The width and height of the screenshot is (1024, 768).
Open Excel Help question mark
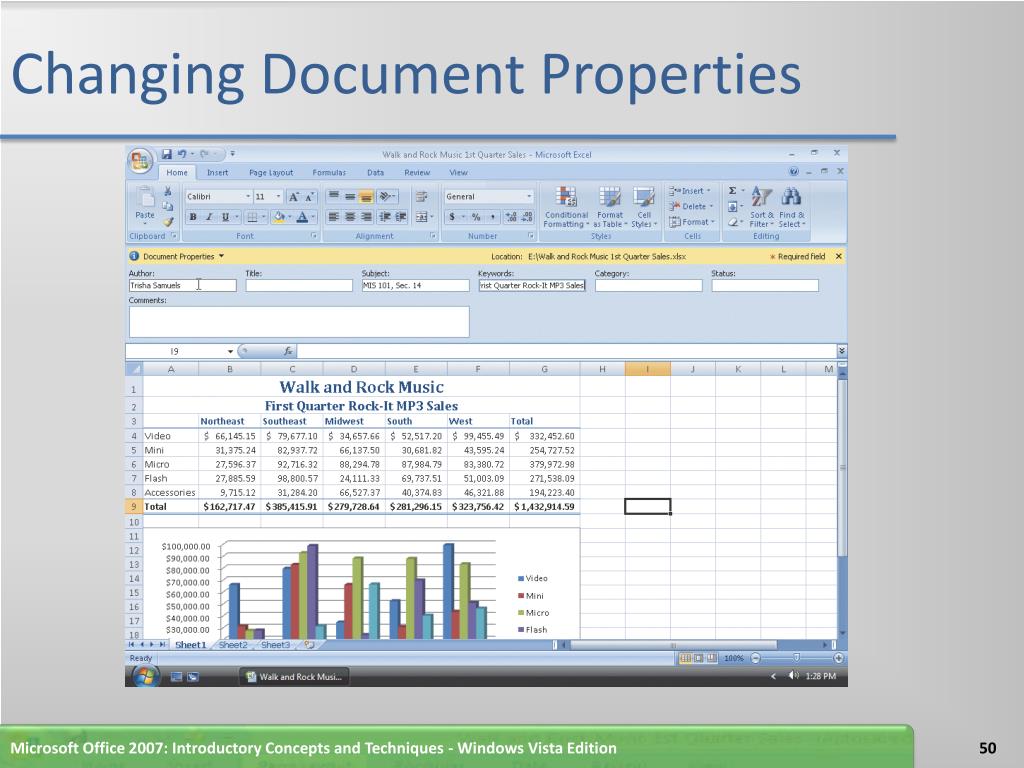[x=793, y=172]
